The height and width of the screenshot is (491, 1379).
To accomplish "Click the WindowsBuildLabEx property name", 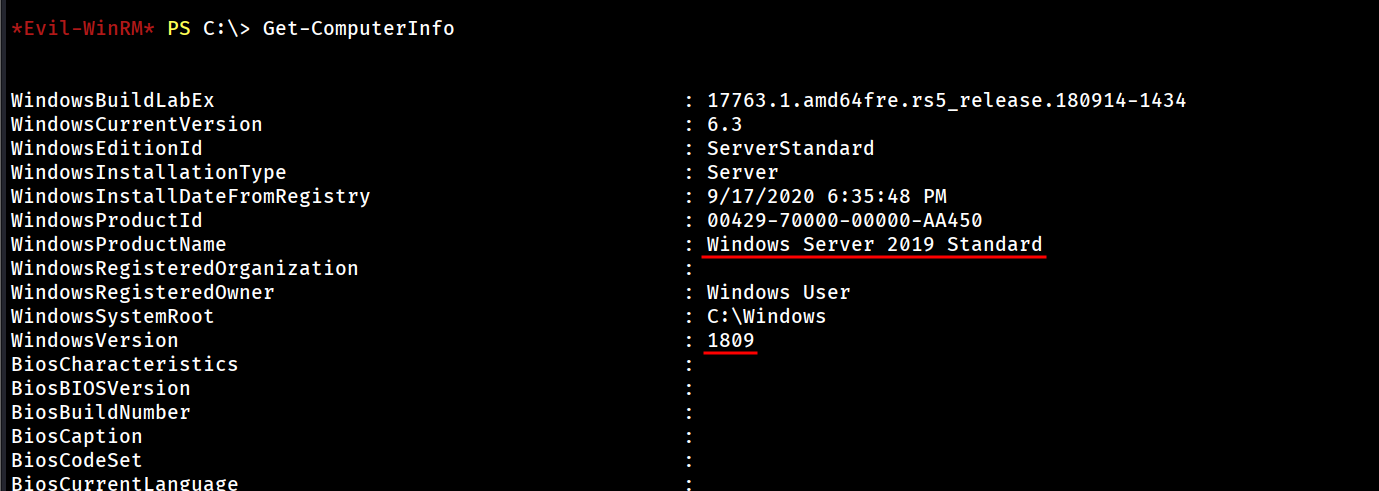I will coord(112,101).
